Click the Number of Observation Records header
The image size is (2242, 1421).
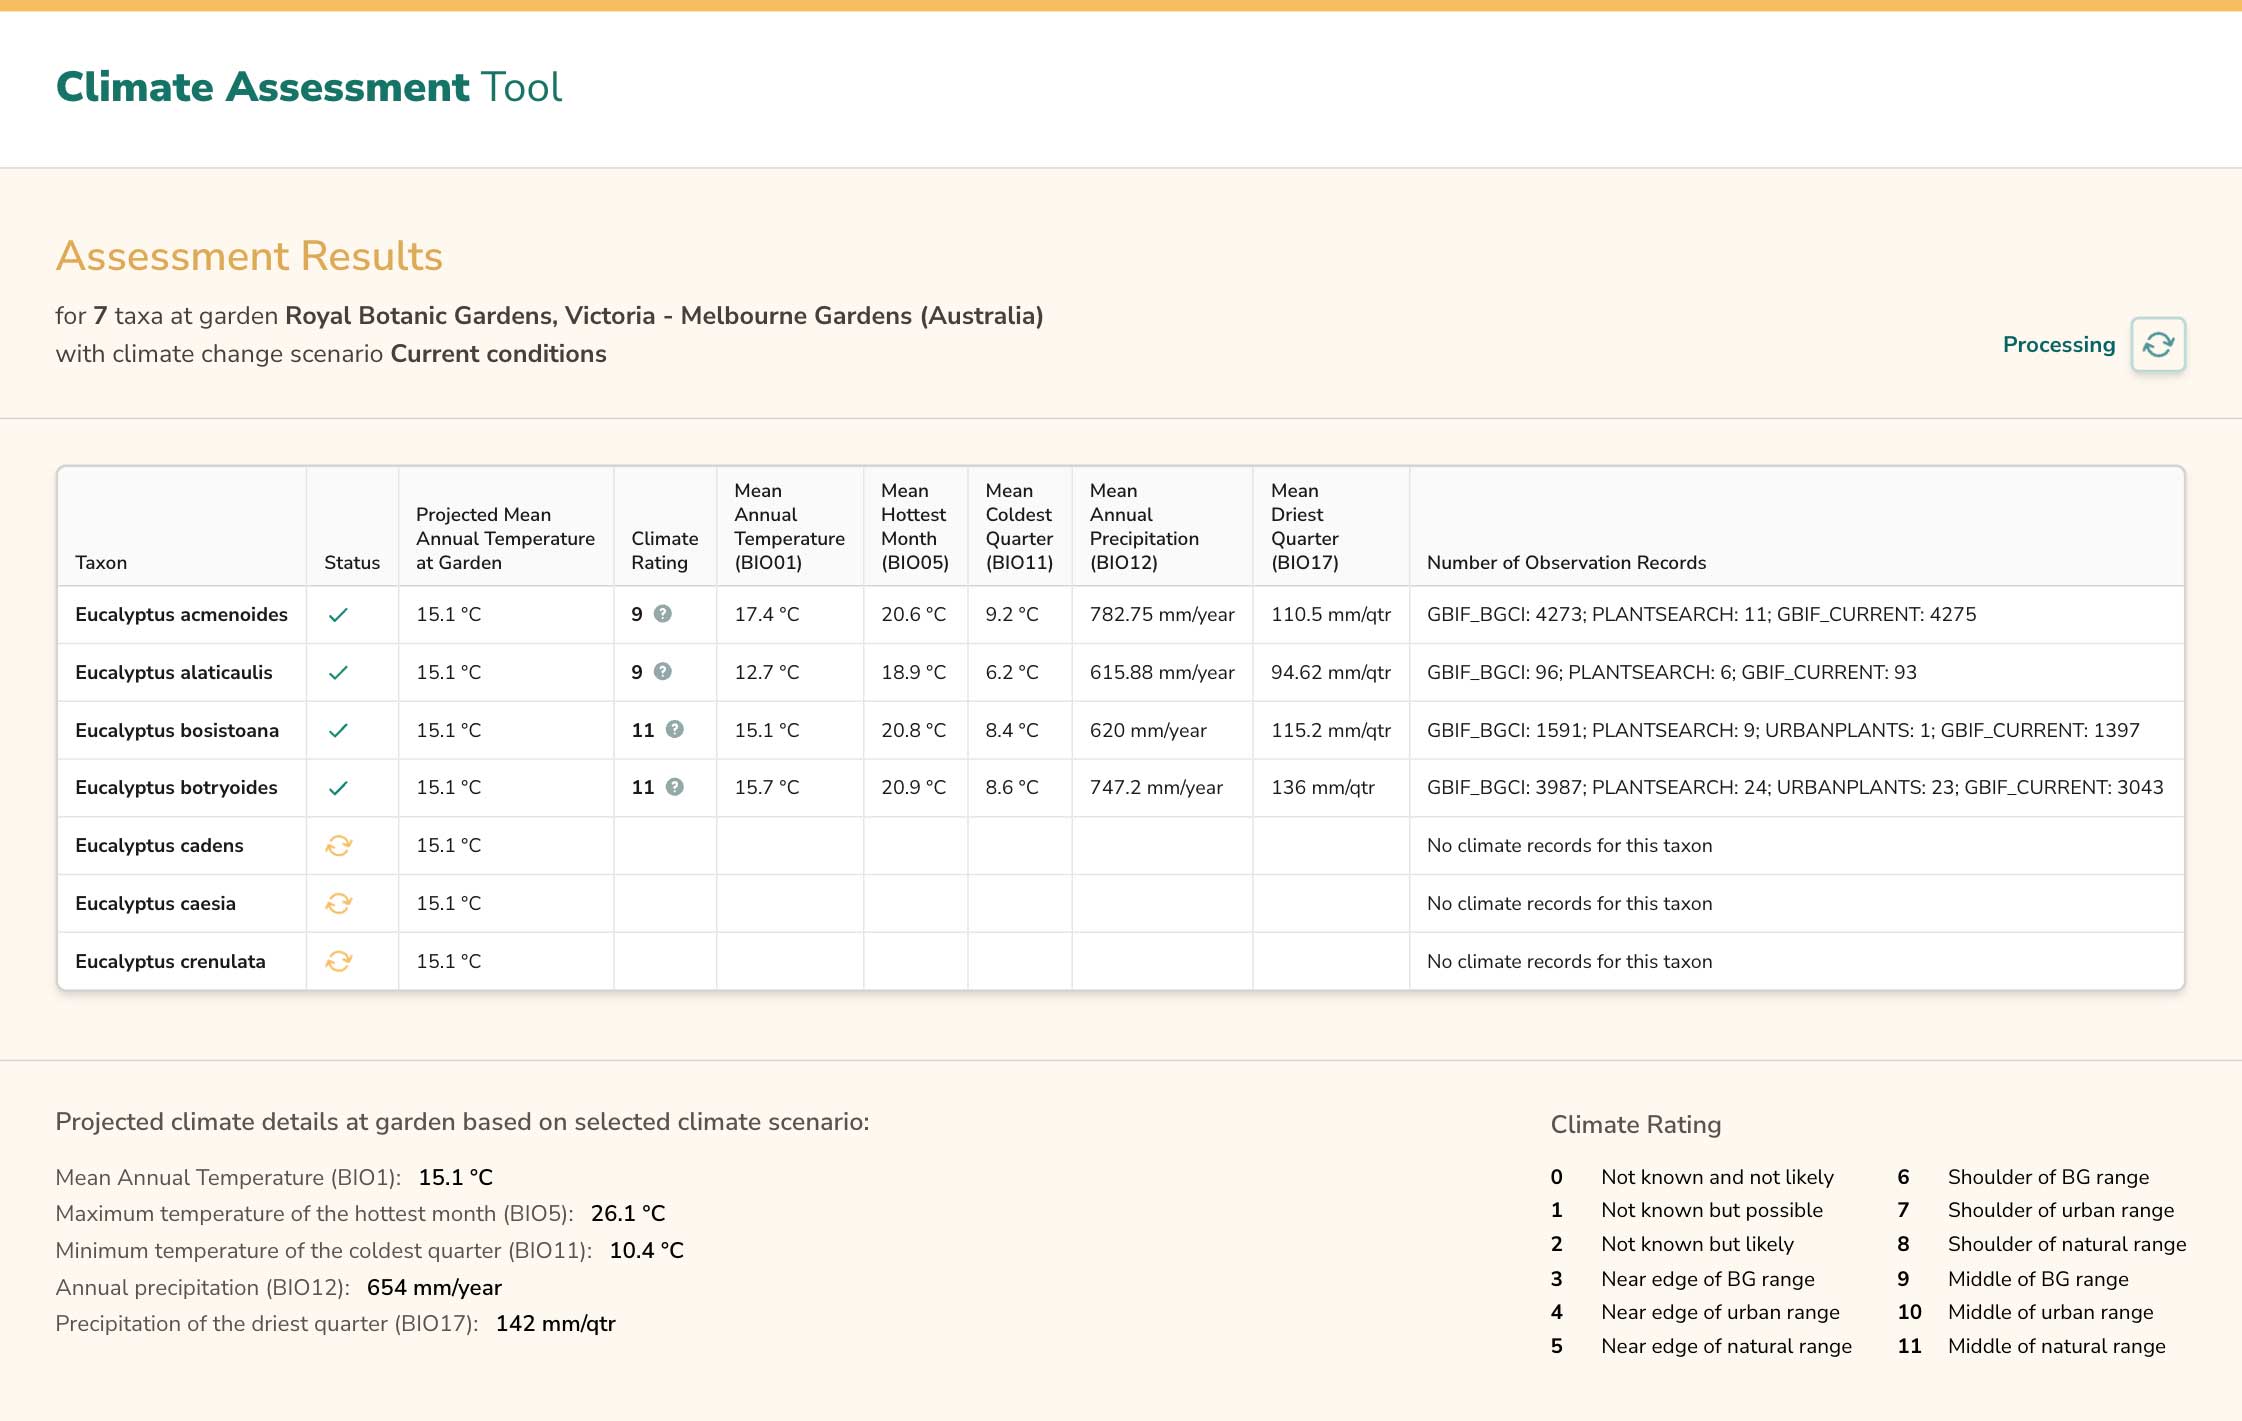(1566, 562)
